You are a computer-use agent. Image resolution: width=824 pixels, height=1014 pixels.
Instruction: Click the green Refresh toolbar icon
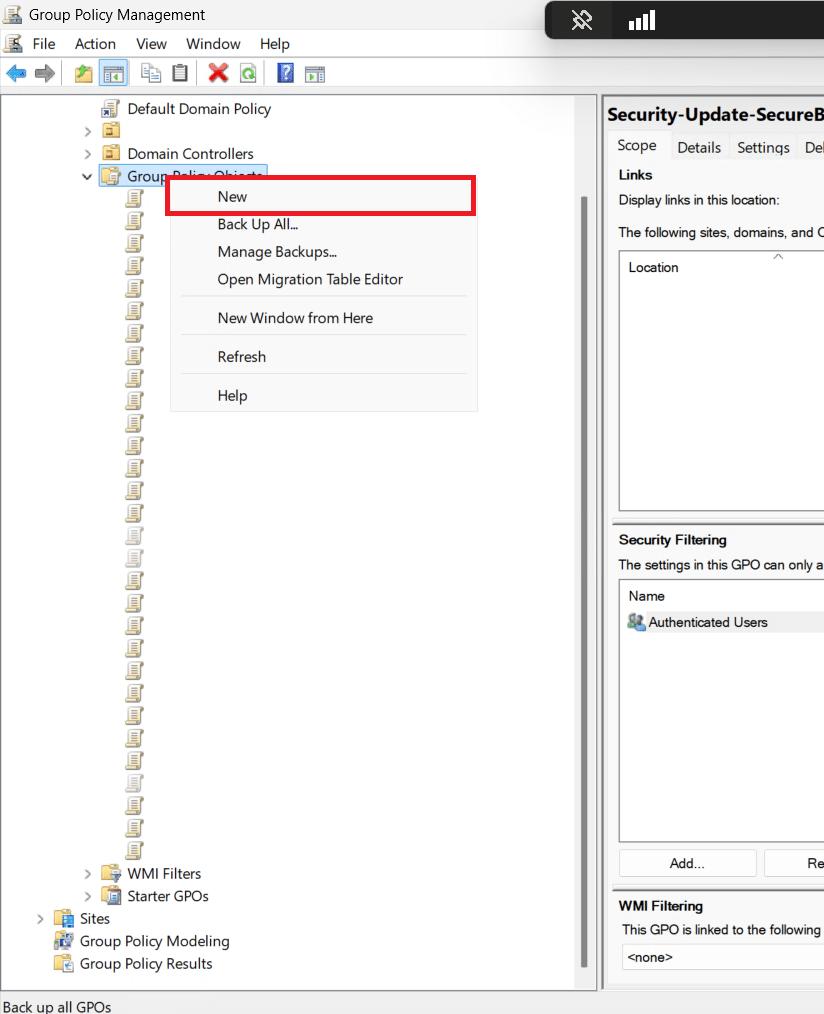click(x=247, y=73)
